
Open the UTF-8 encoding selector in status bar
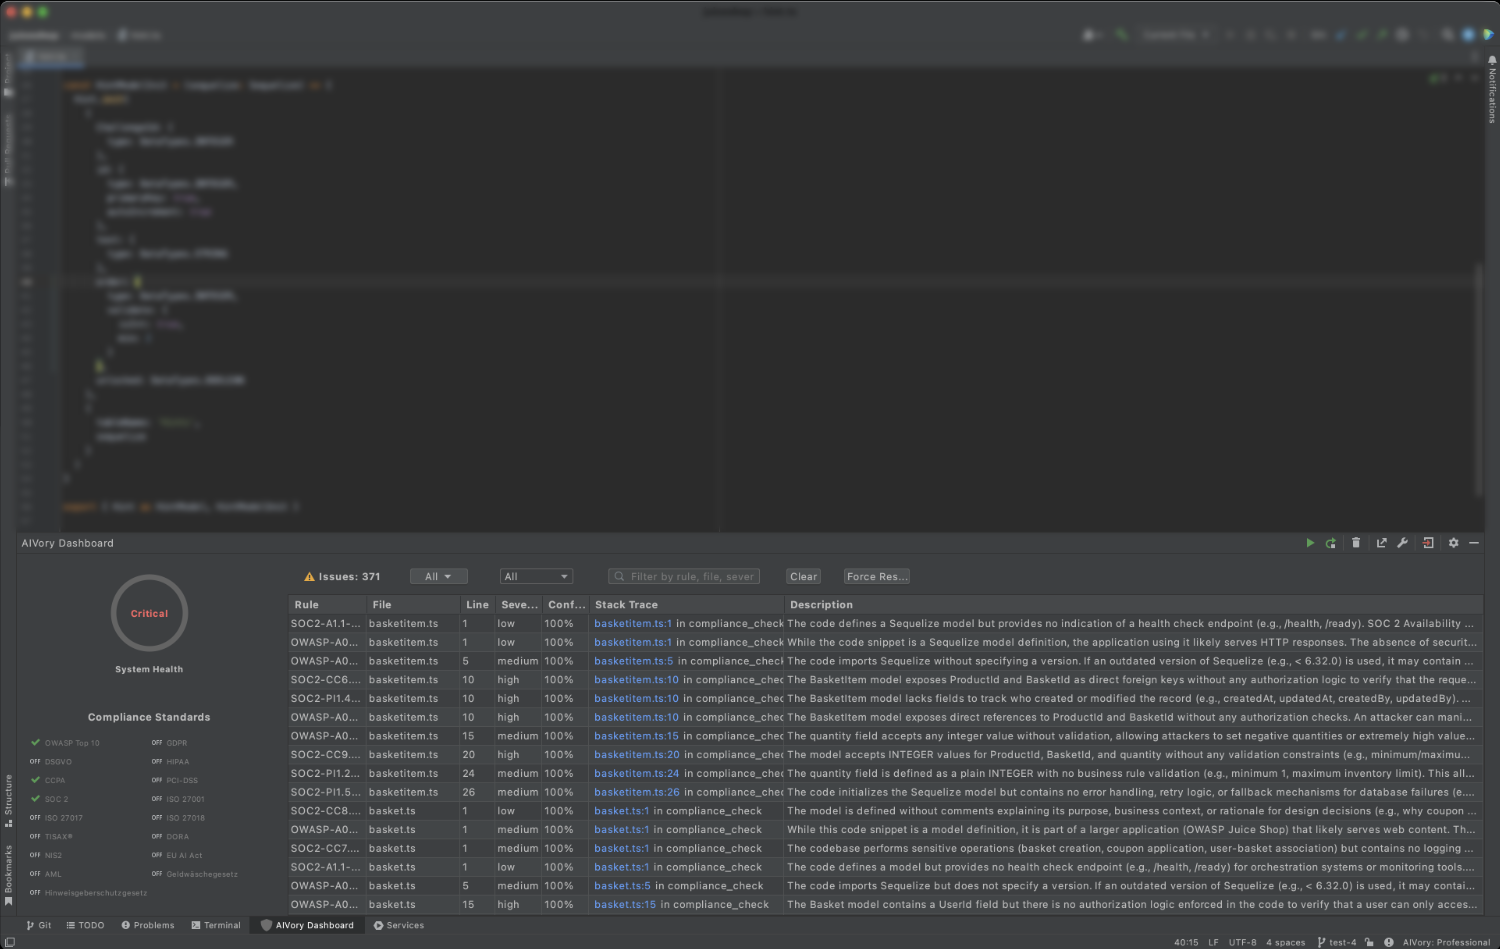1243,942
